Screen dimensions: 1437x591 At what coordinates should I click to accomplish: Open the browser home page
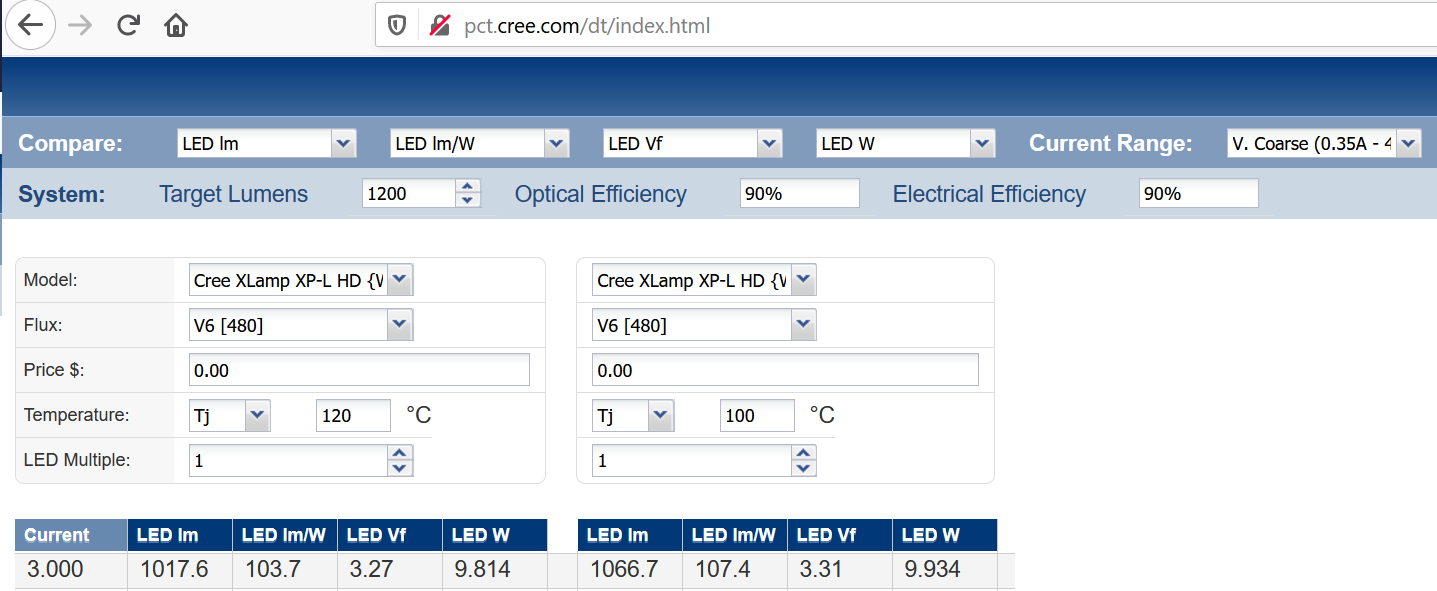(176, 25)
